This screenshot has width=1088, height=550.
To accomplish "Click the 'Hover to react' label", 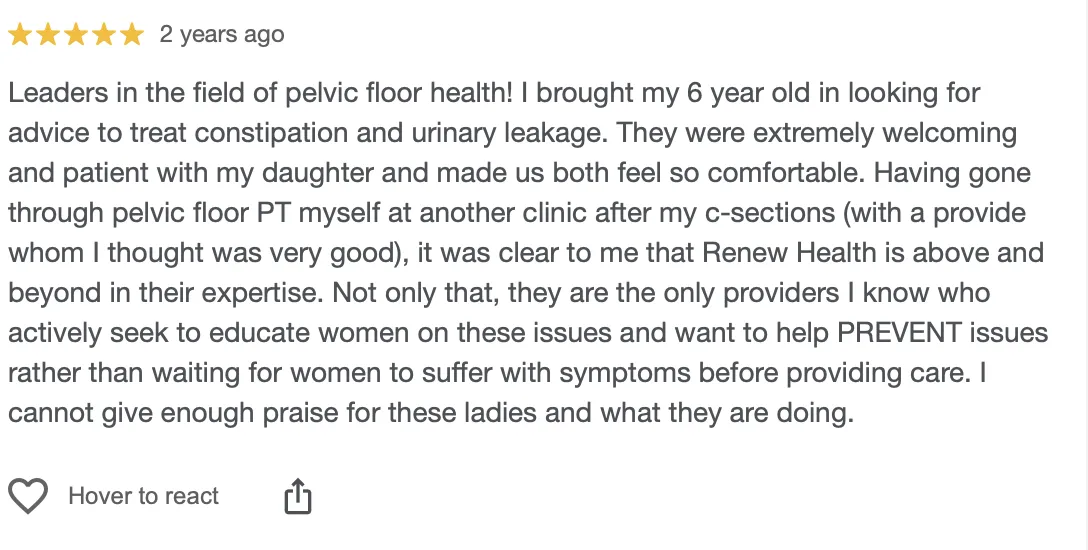I will coord(144,496).
